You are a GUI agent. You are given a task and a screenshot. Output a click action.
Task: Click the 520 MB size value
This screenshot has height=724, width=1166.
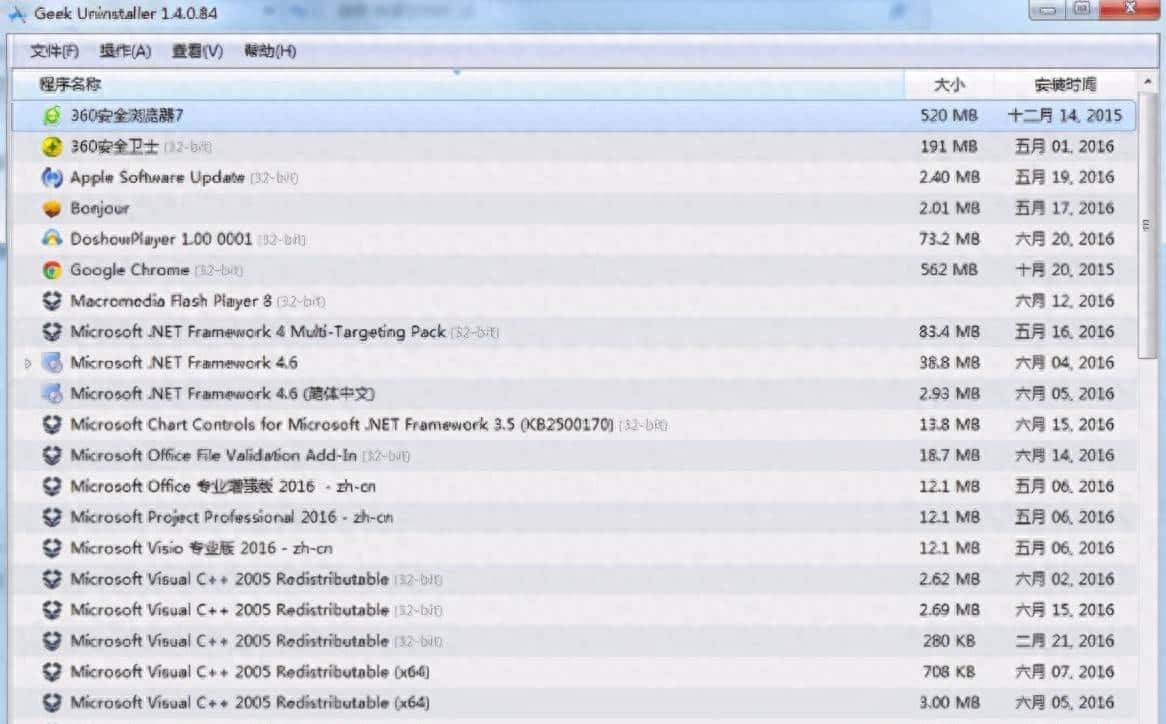tap(949, 115)
